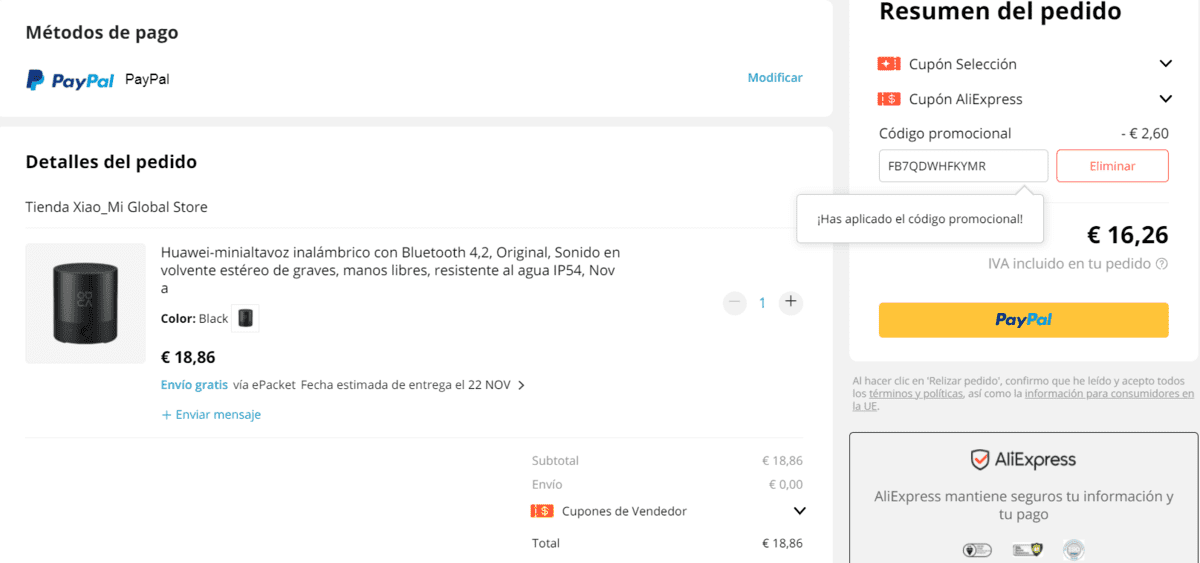Select the Black color swatch
1200x563 pixels.
[x=245, y=318]
